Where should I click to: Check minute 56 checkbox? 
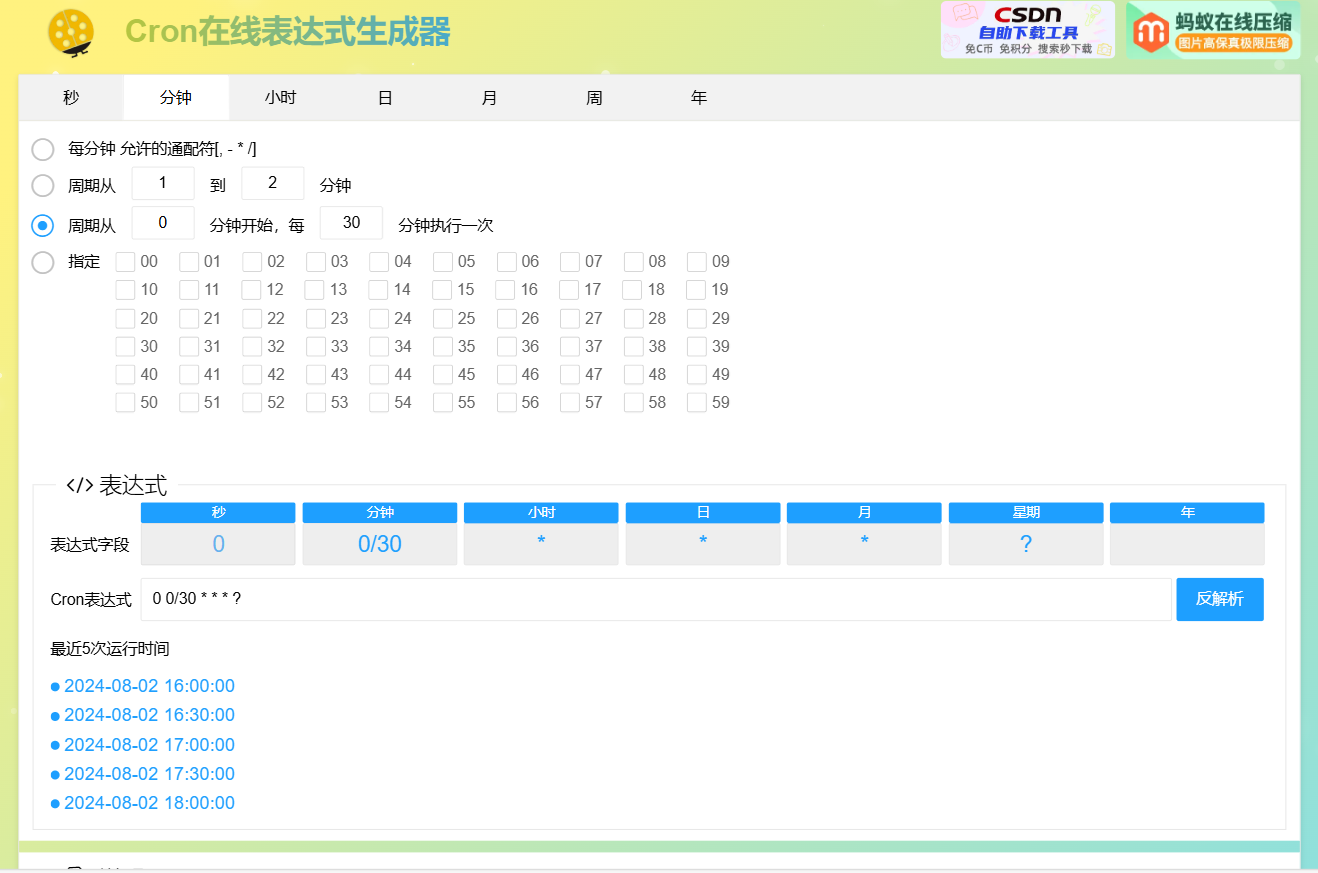pyautogui.click(x=507, y=403)
